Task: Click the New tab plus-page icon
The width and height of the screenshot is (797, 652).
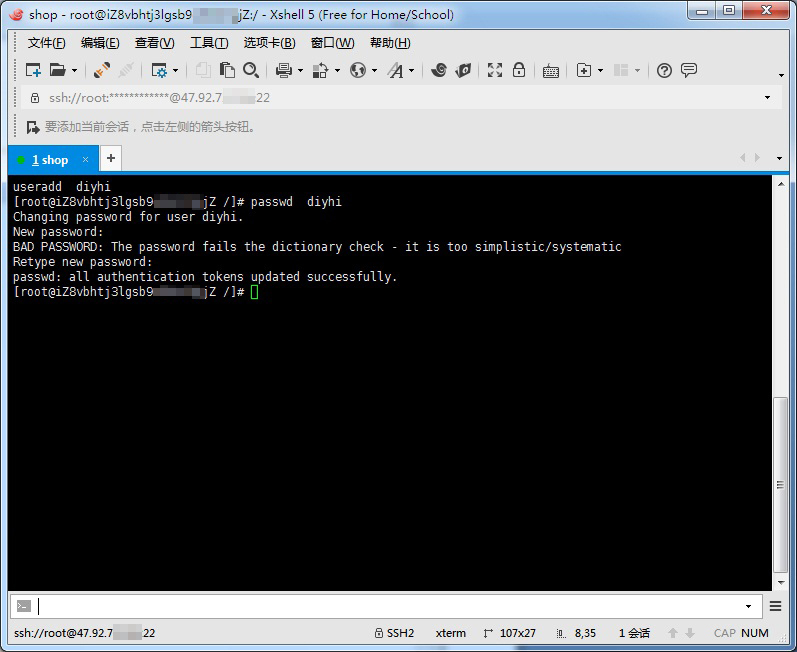Action: tap(584, 70)
